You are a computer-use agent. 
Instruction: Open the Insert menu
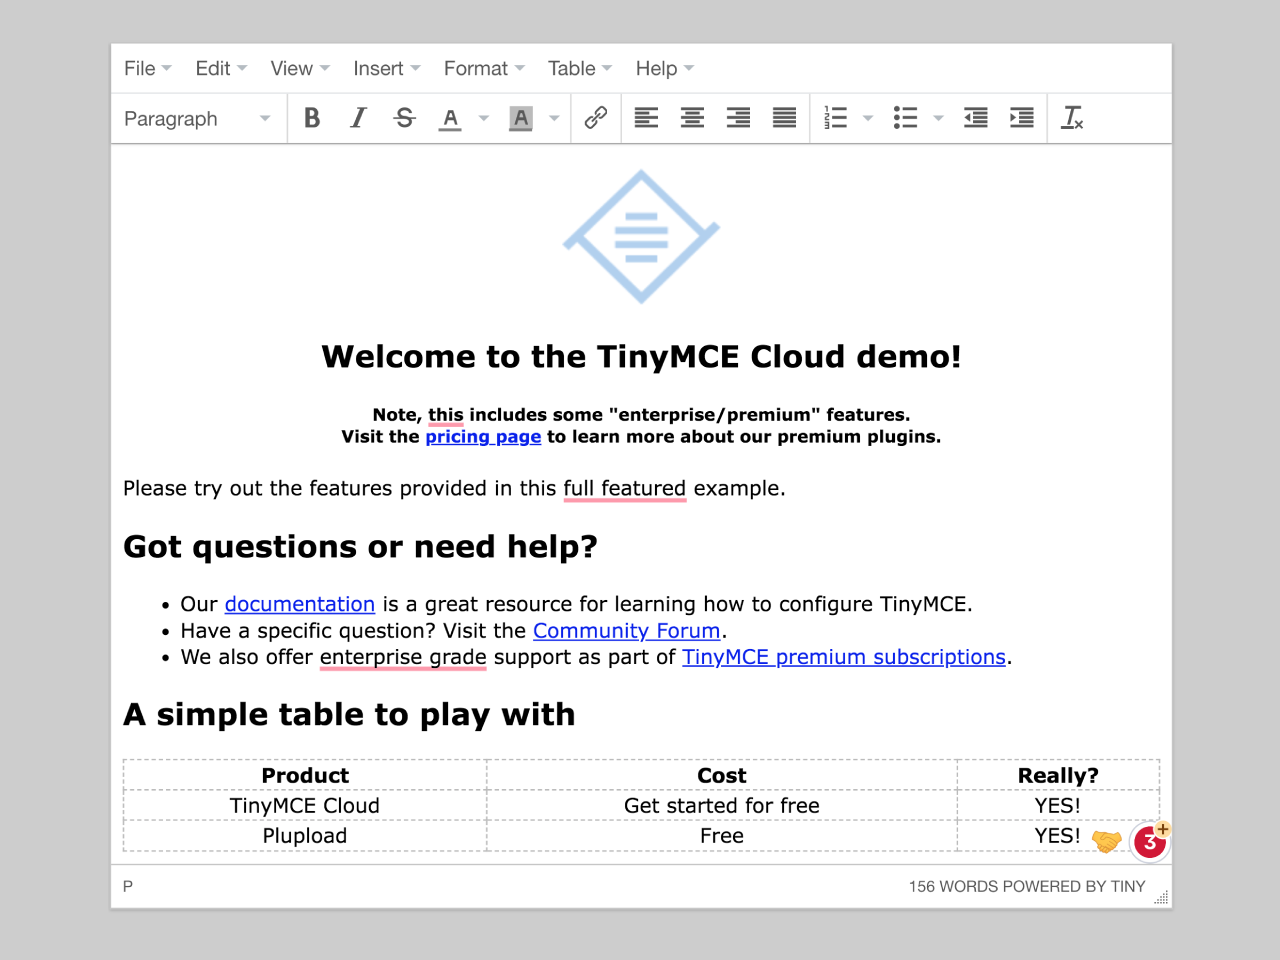click(x=386, y=68)
